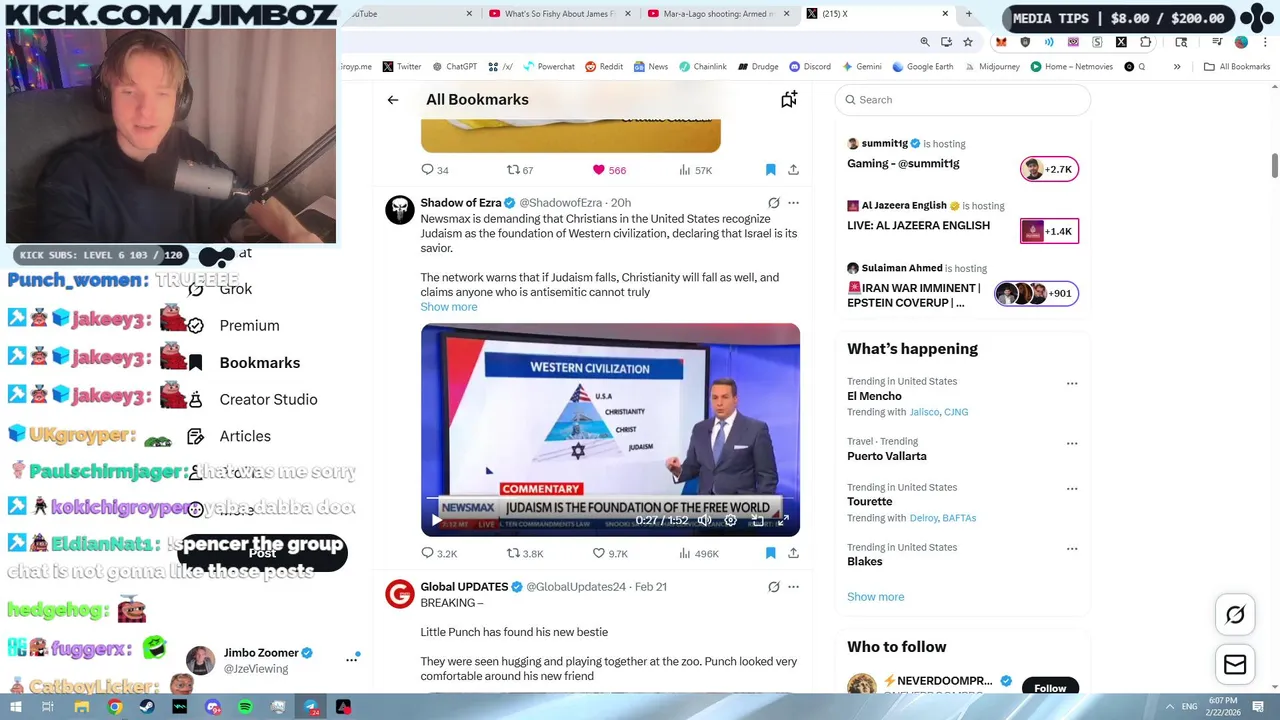Remove bookmark from Shadow of Ezra post
Viewport: 1280px width, 720px height.
tap(770, 553)
